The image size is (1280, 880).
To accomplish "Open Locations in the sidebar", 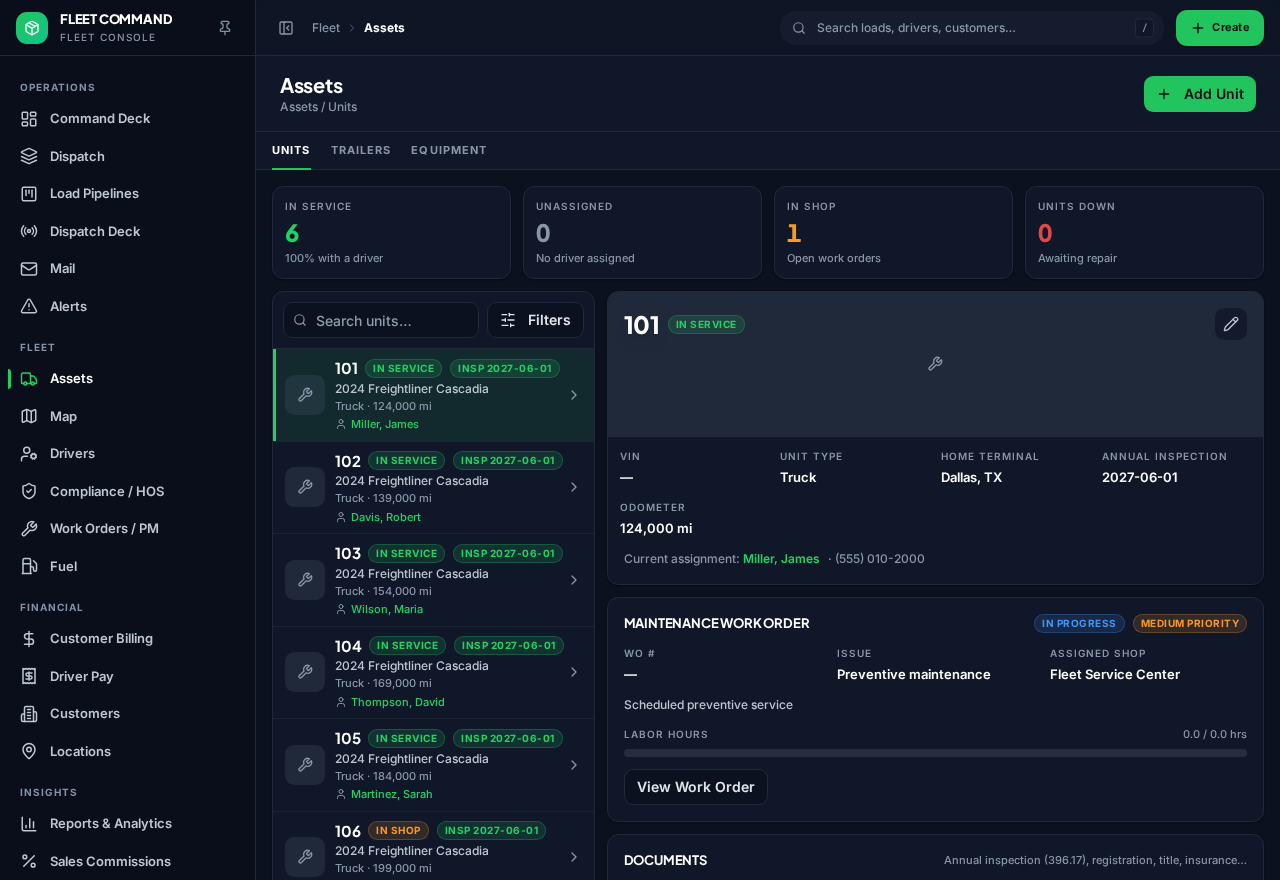I will point(128,751).
